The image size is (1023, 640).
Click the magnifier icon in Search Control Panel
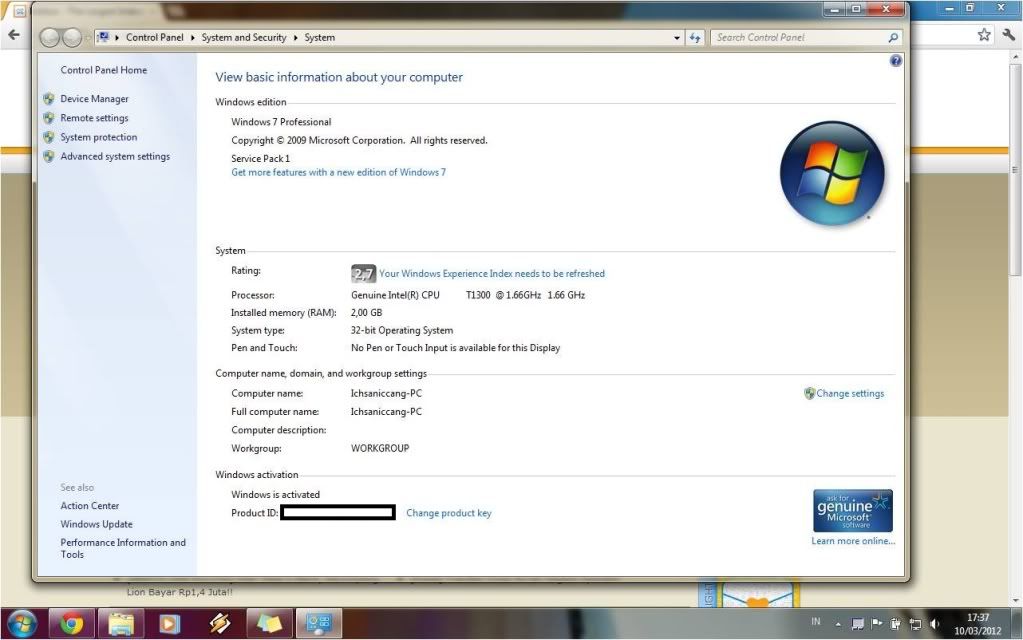[x=893, y=38]
